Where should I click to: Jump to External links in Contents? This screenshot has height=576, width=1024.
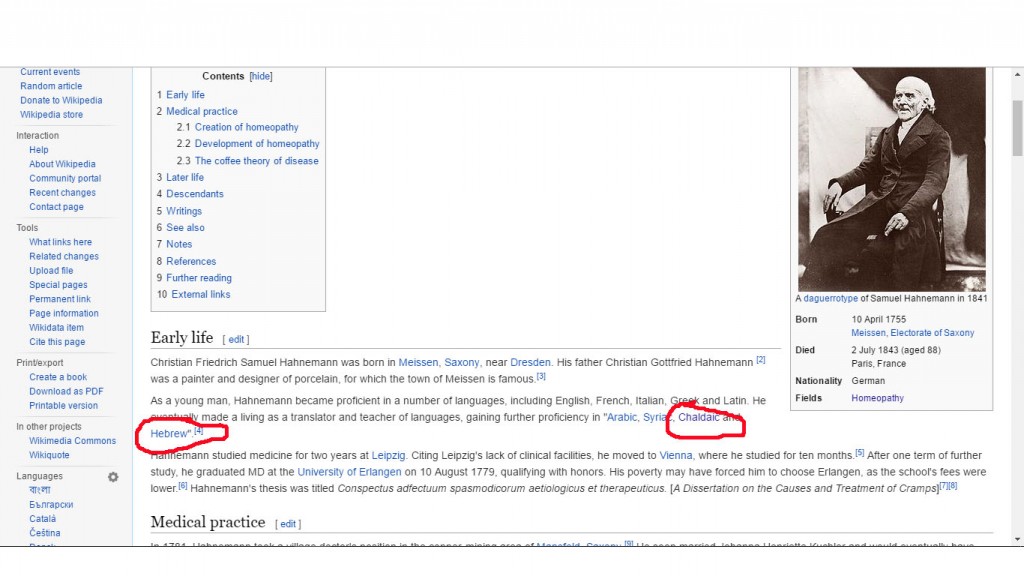click(200, 295)
